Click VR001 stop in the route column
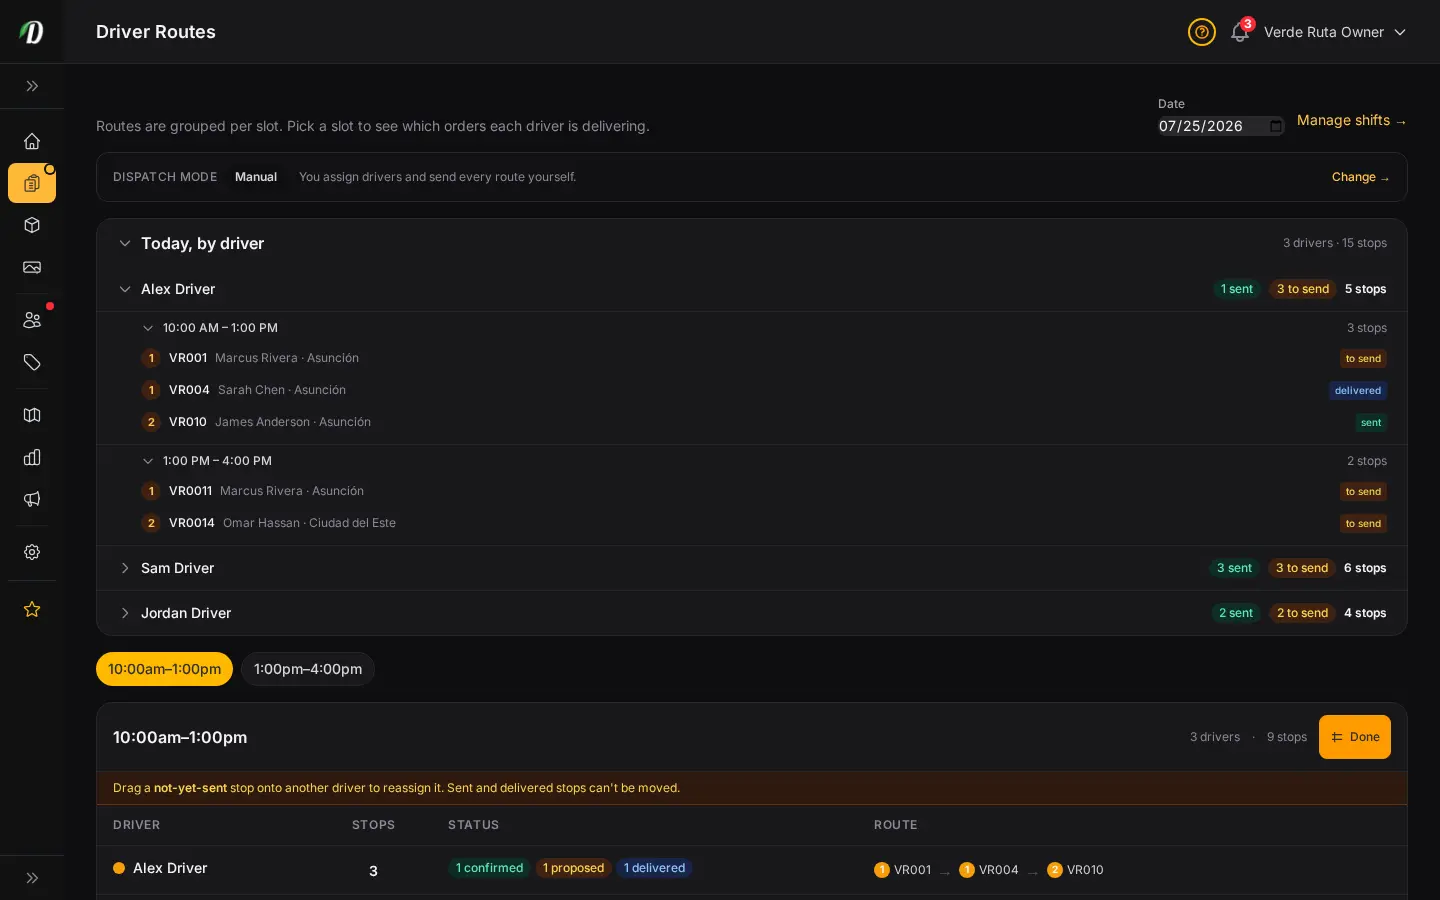The width and height of the screenshot is (1440, 900). 903,870
